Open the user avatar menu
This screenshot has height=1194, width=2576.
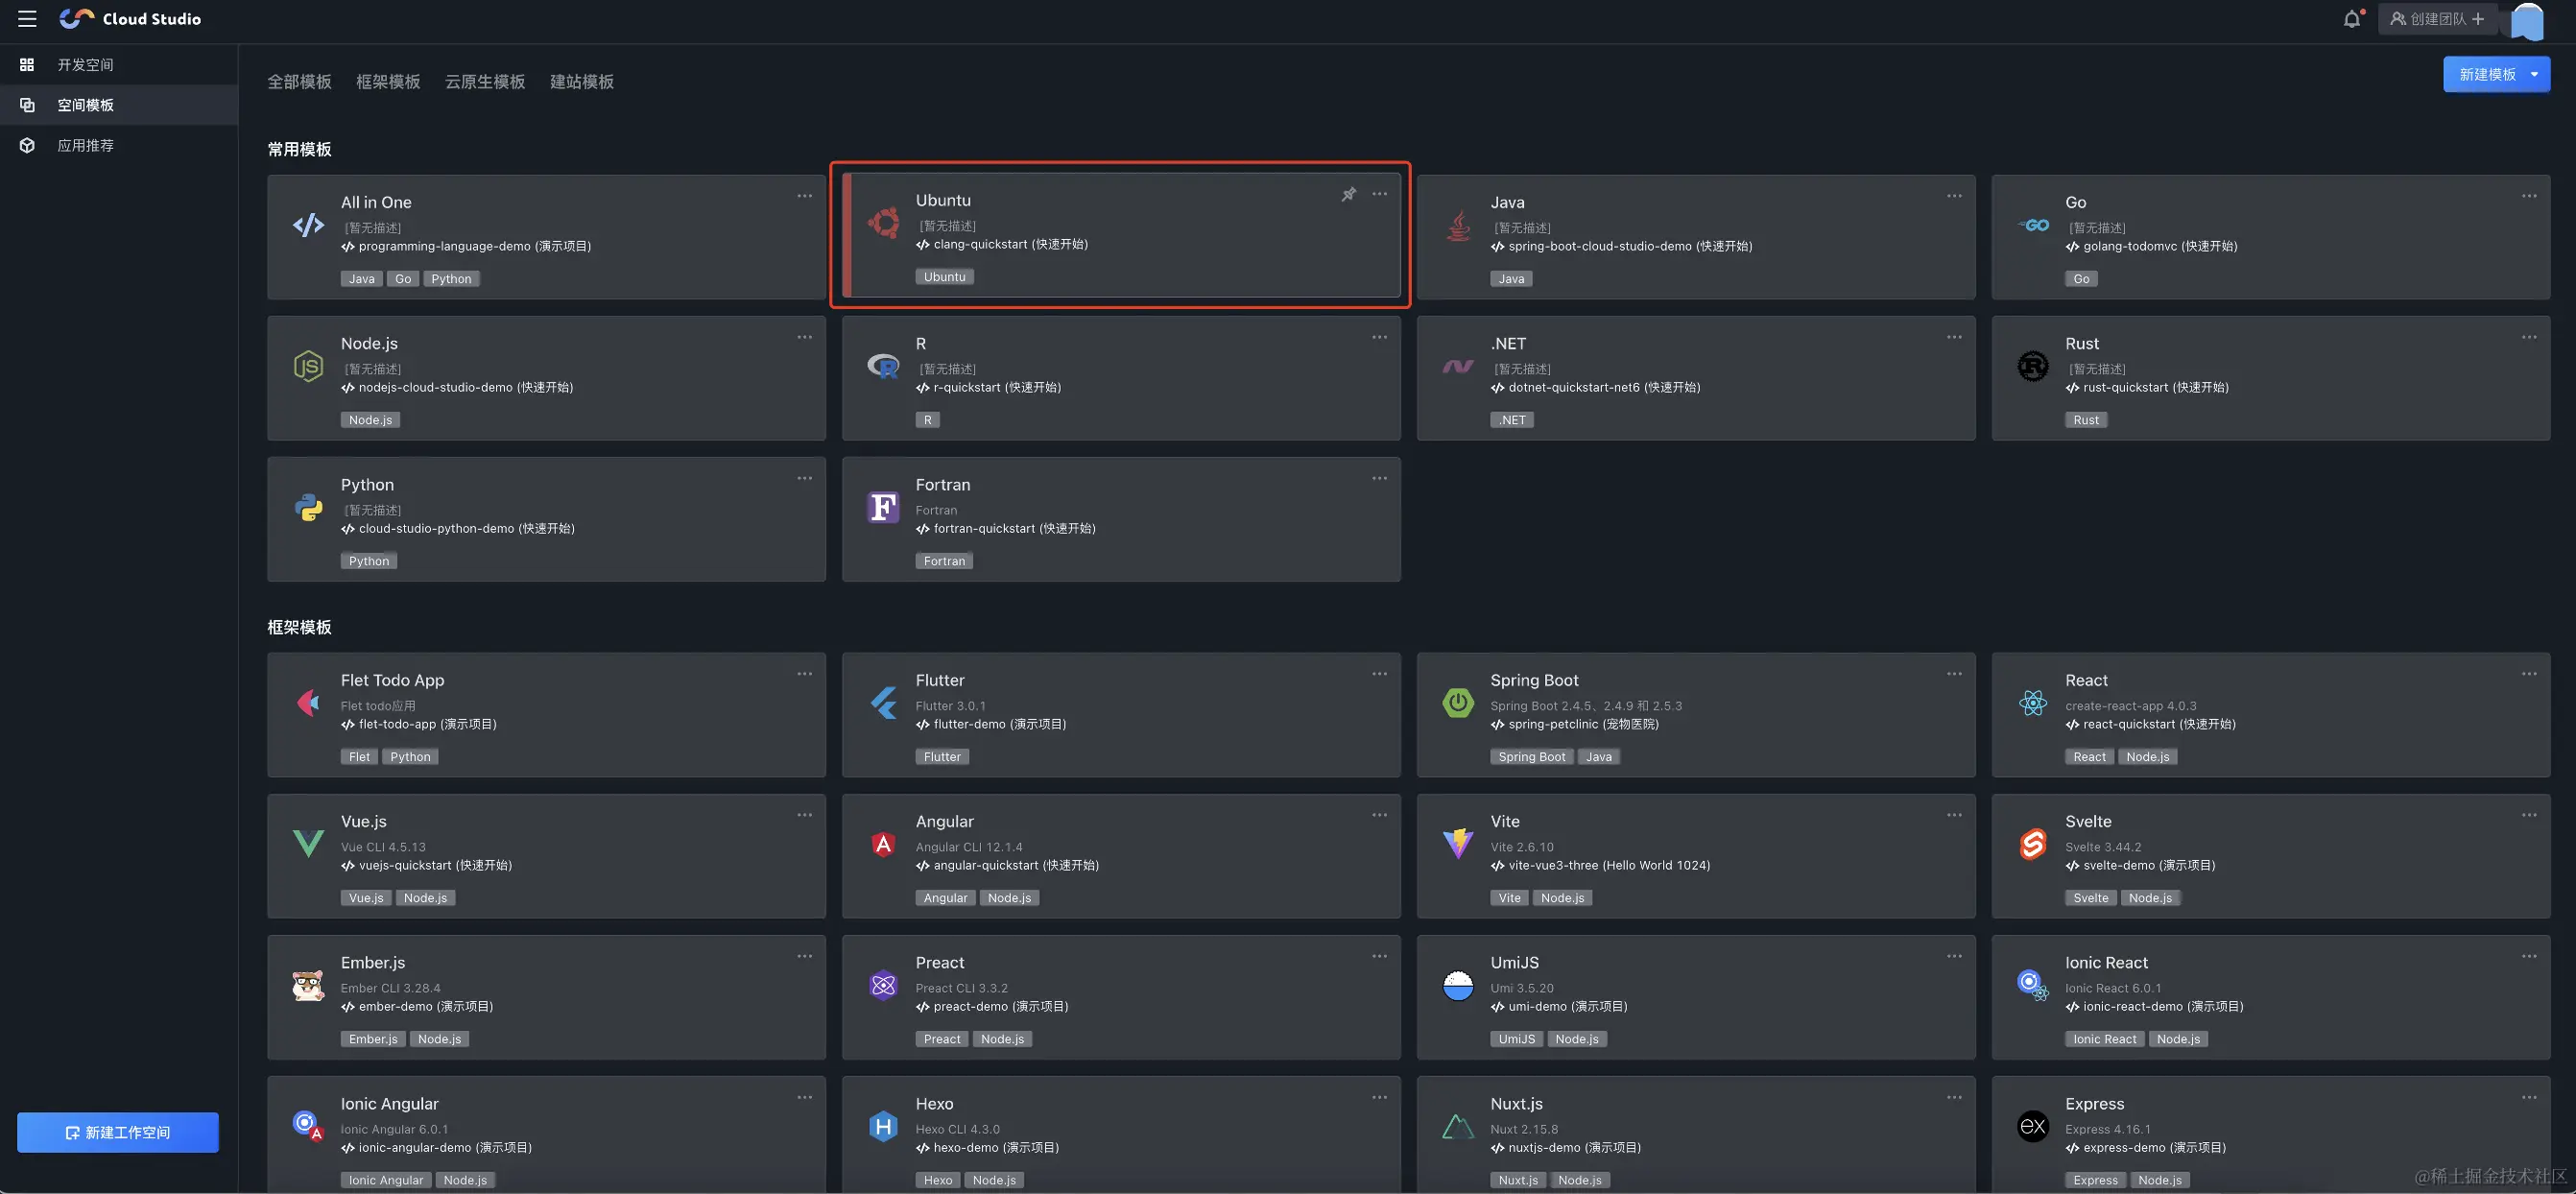[2526, 21]
